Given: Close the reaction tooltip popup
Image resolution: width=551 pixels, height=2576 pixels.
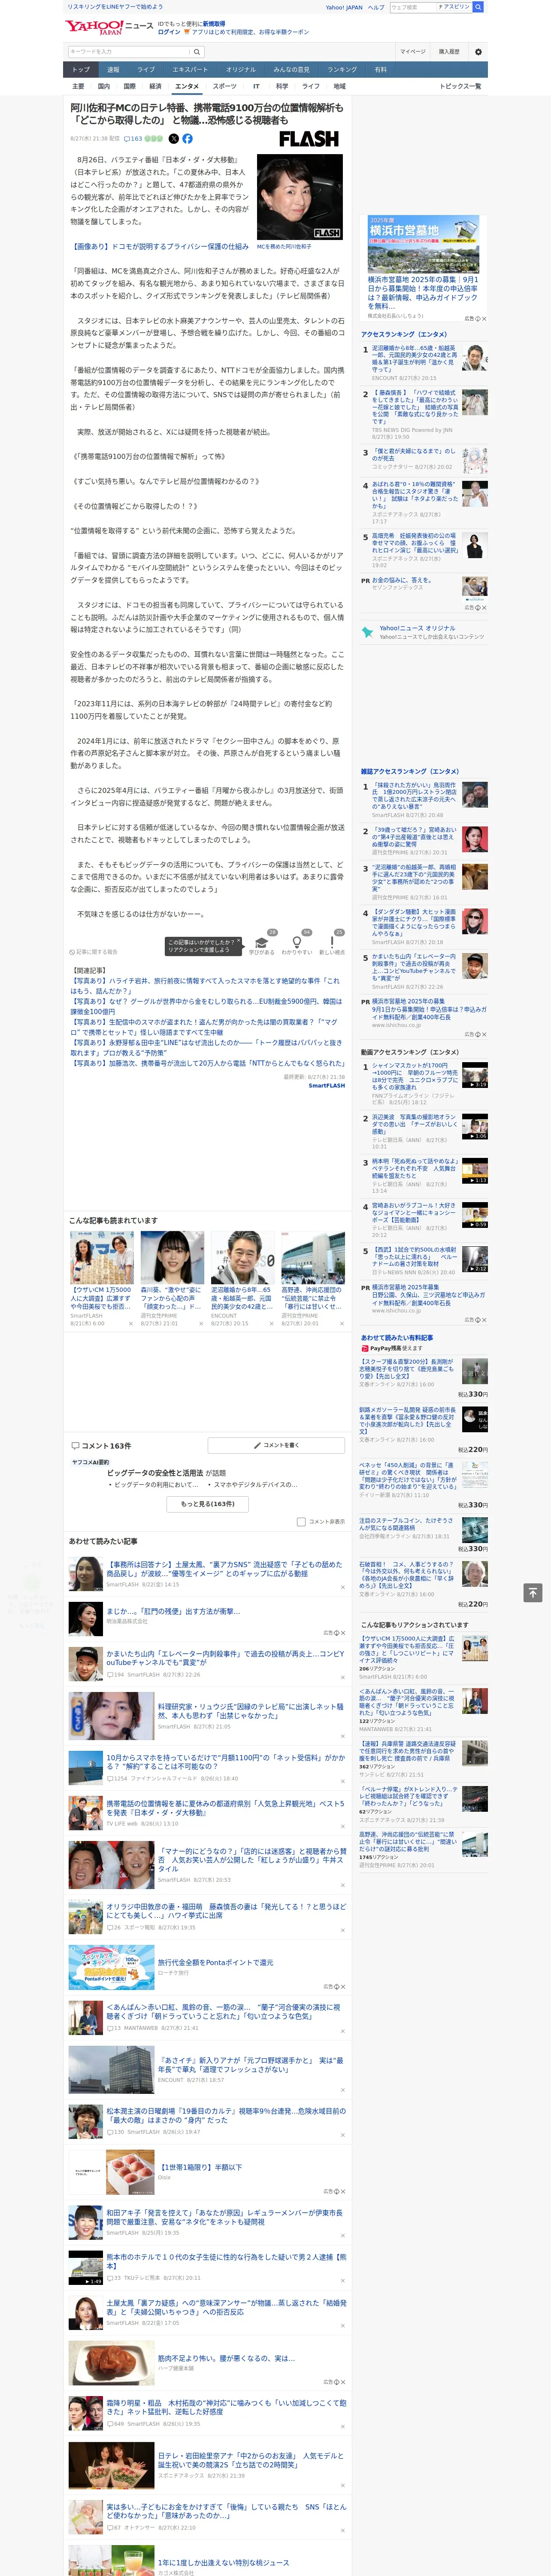Looking at the screenshot, I should point(239,942).
